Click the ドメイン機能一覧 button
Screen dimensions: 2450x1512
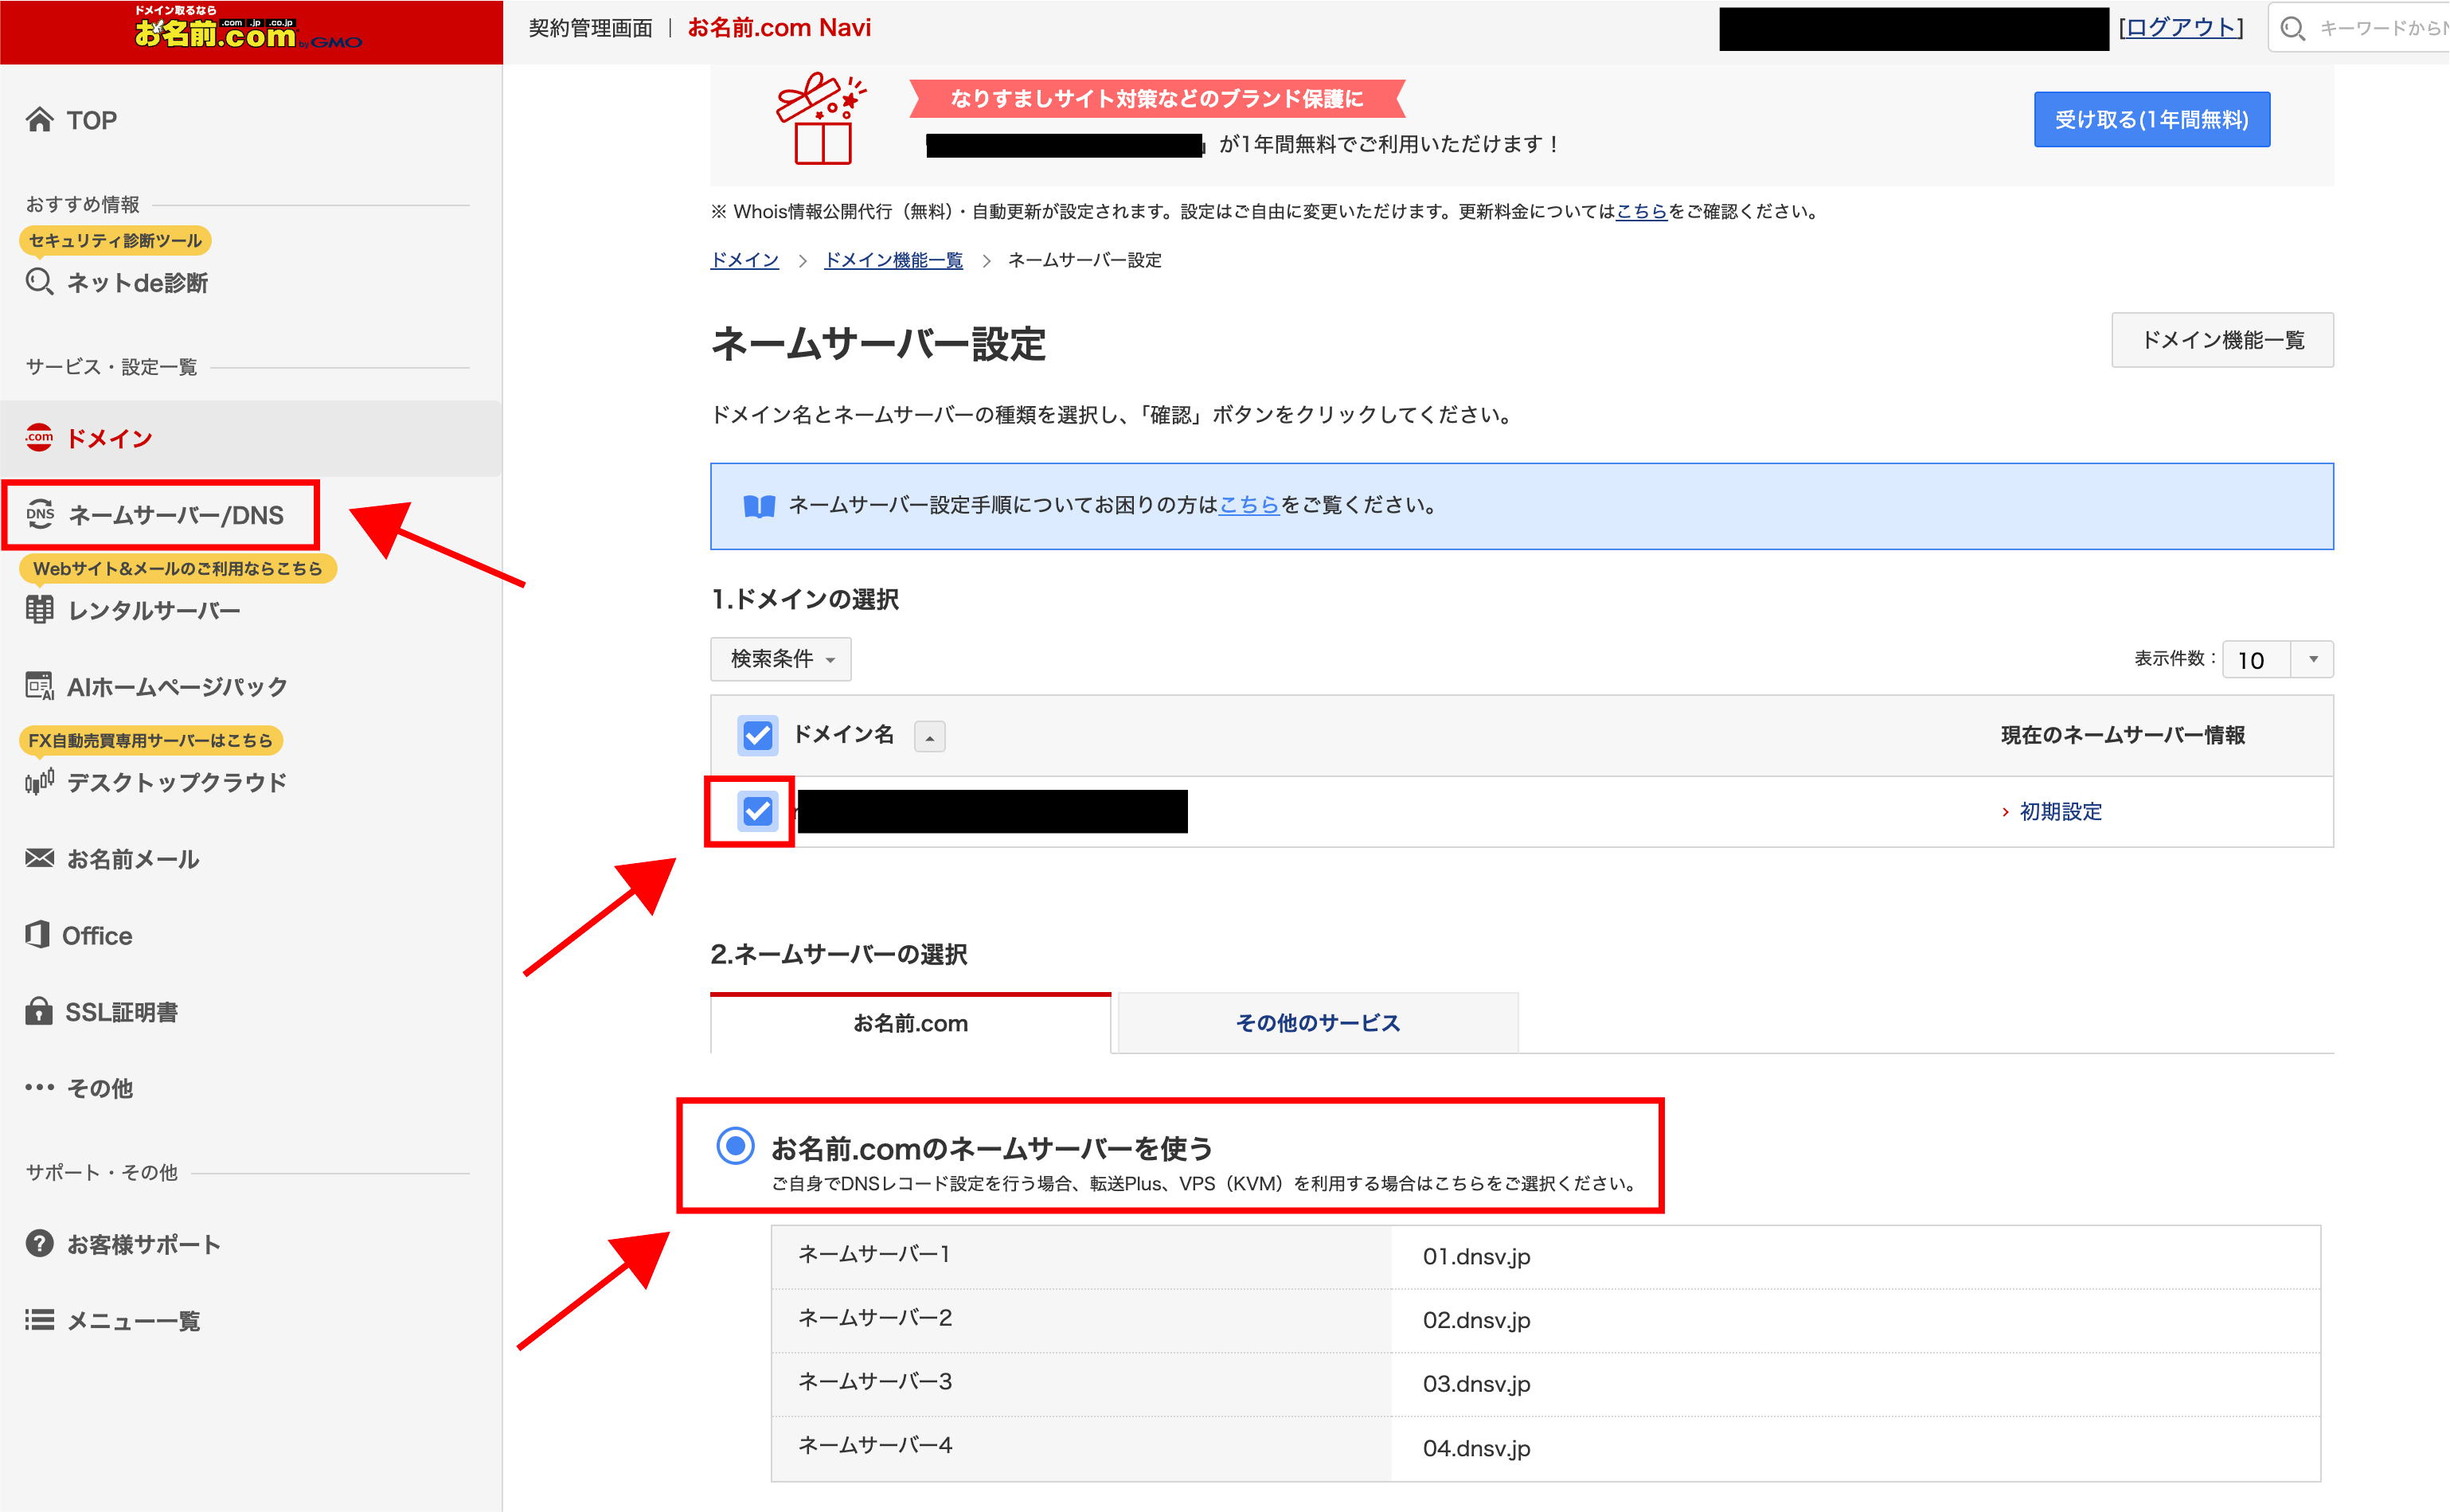click(2222, 340)
